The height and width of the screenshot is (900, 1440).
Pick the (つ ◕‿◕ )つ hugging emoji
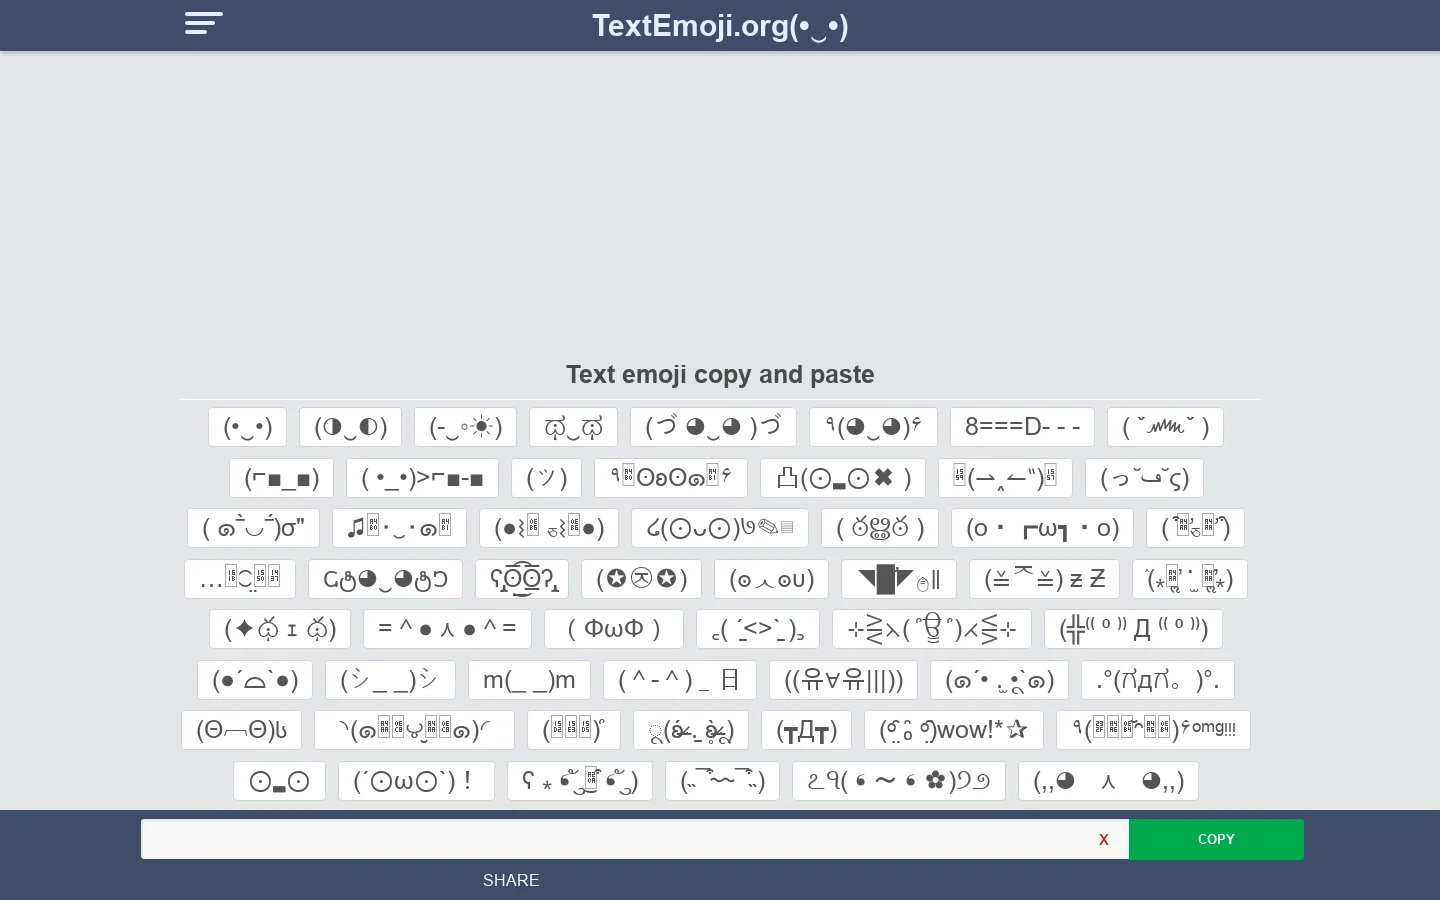point(714,427)
